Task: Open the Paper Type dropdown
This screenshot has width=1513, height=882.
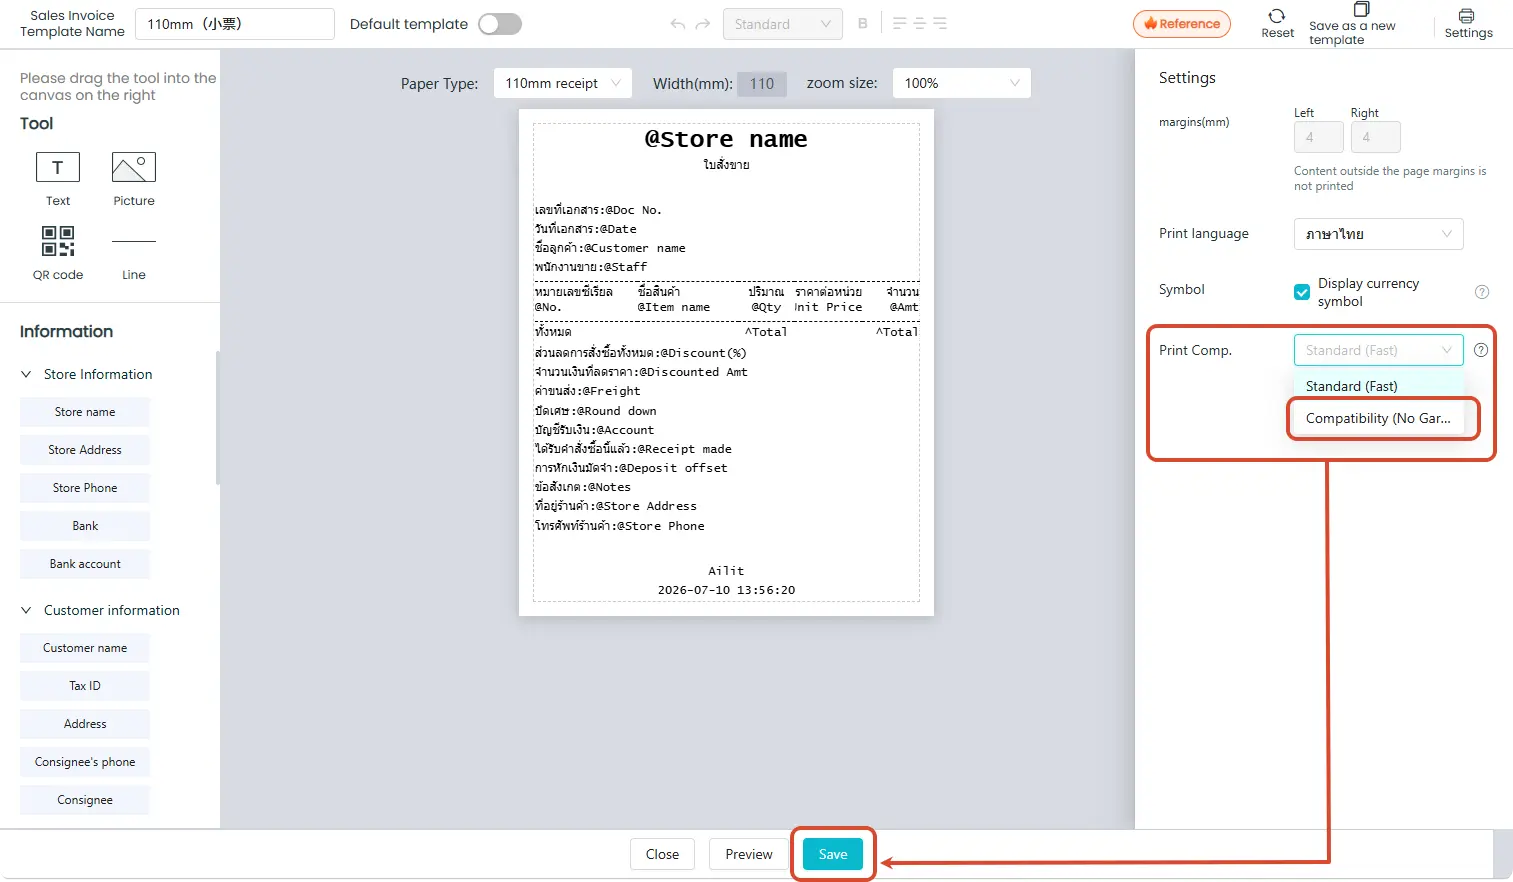Action: (563, 83)
